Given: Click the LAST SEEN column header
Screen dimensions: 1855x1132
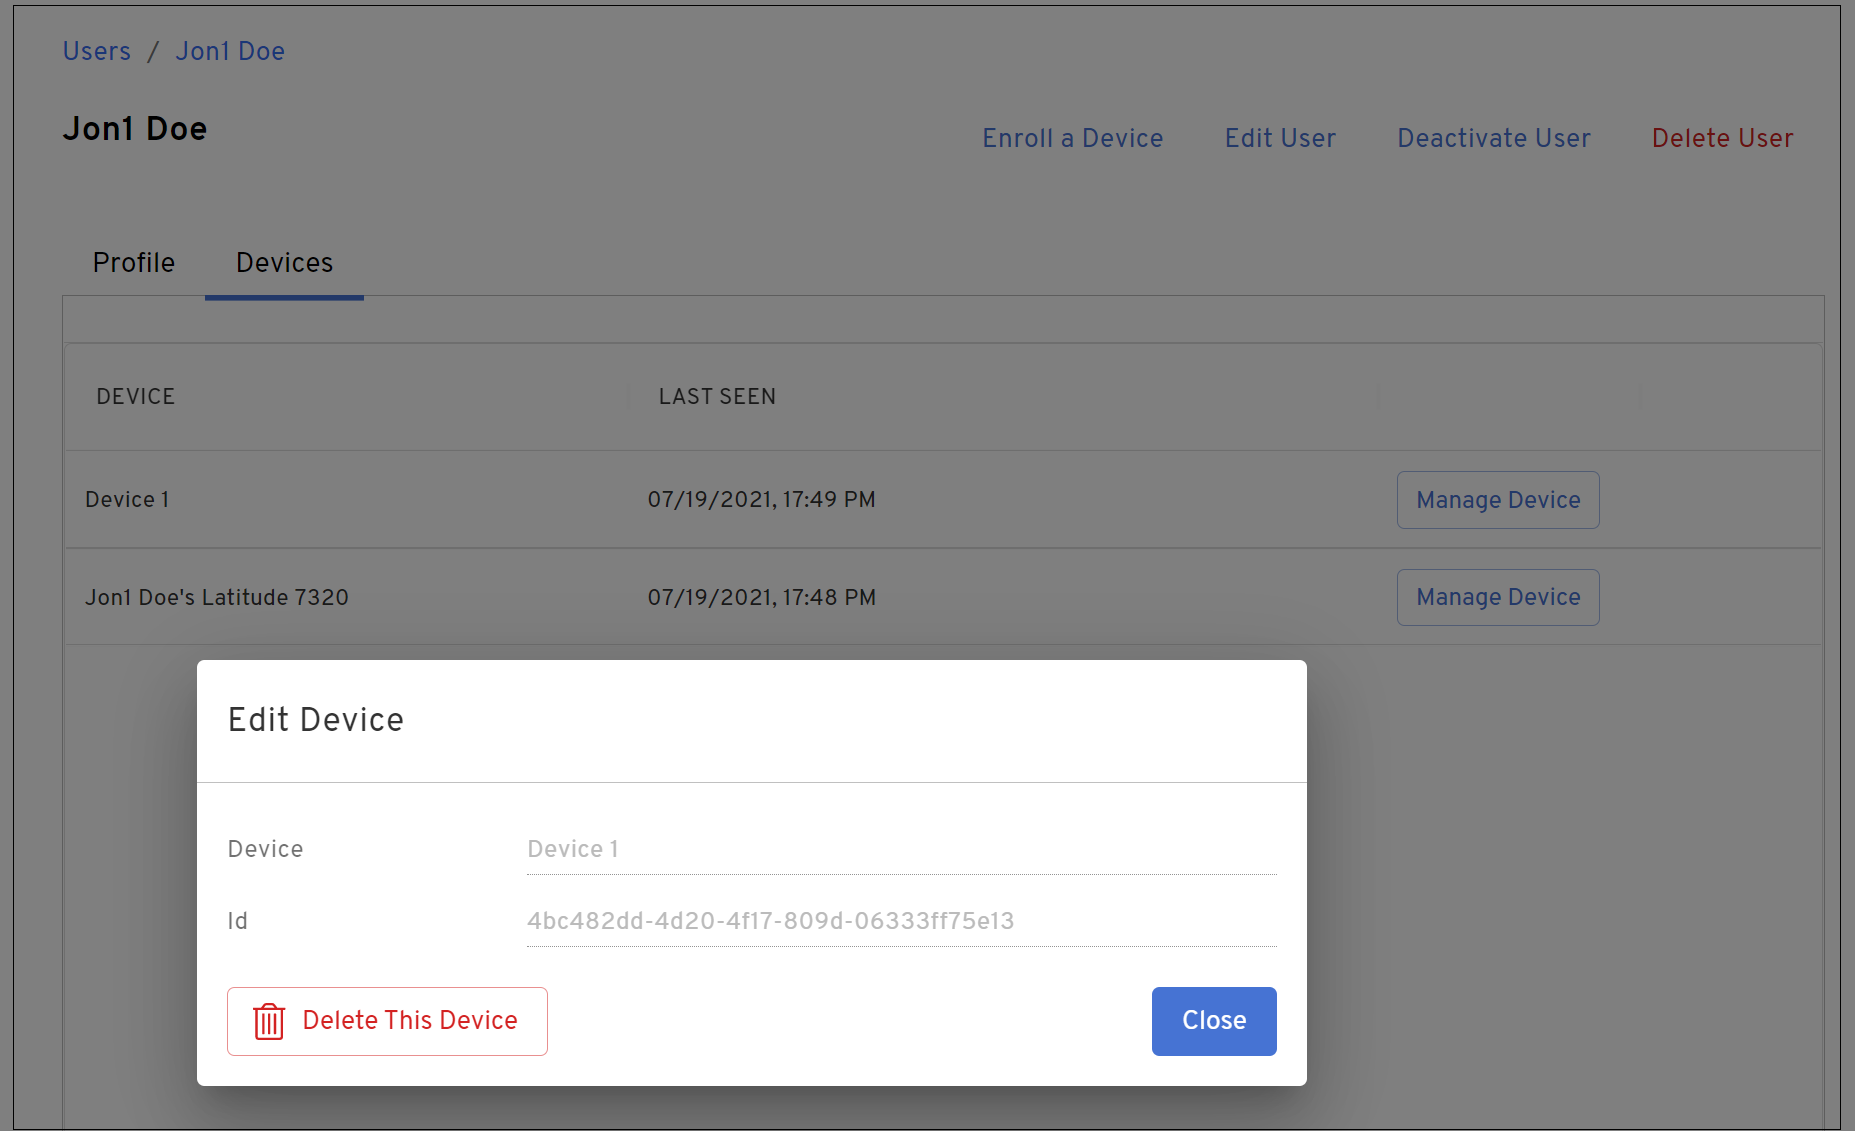Looking at the screenshot, I should (717, 397).
